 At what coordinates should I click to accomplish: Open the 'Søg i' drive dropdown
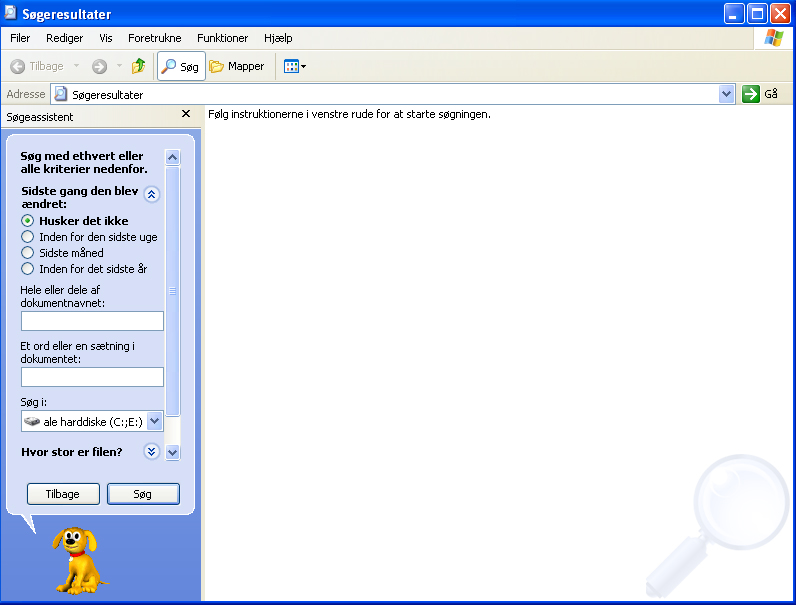(154, 422)
